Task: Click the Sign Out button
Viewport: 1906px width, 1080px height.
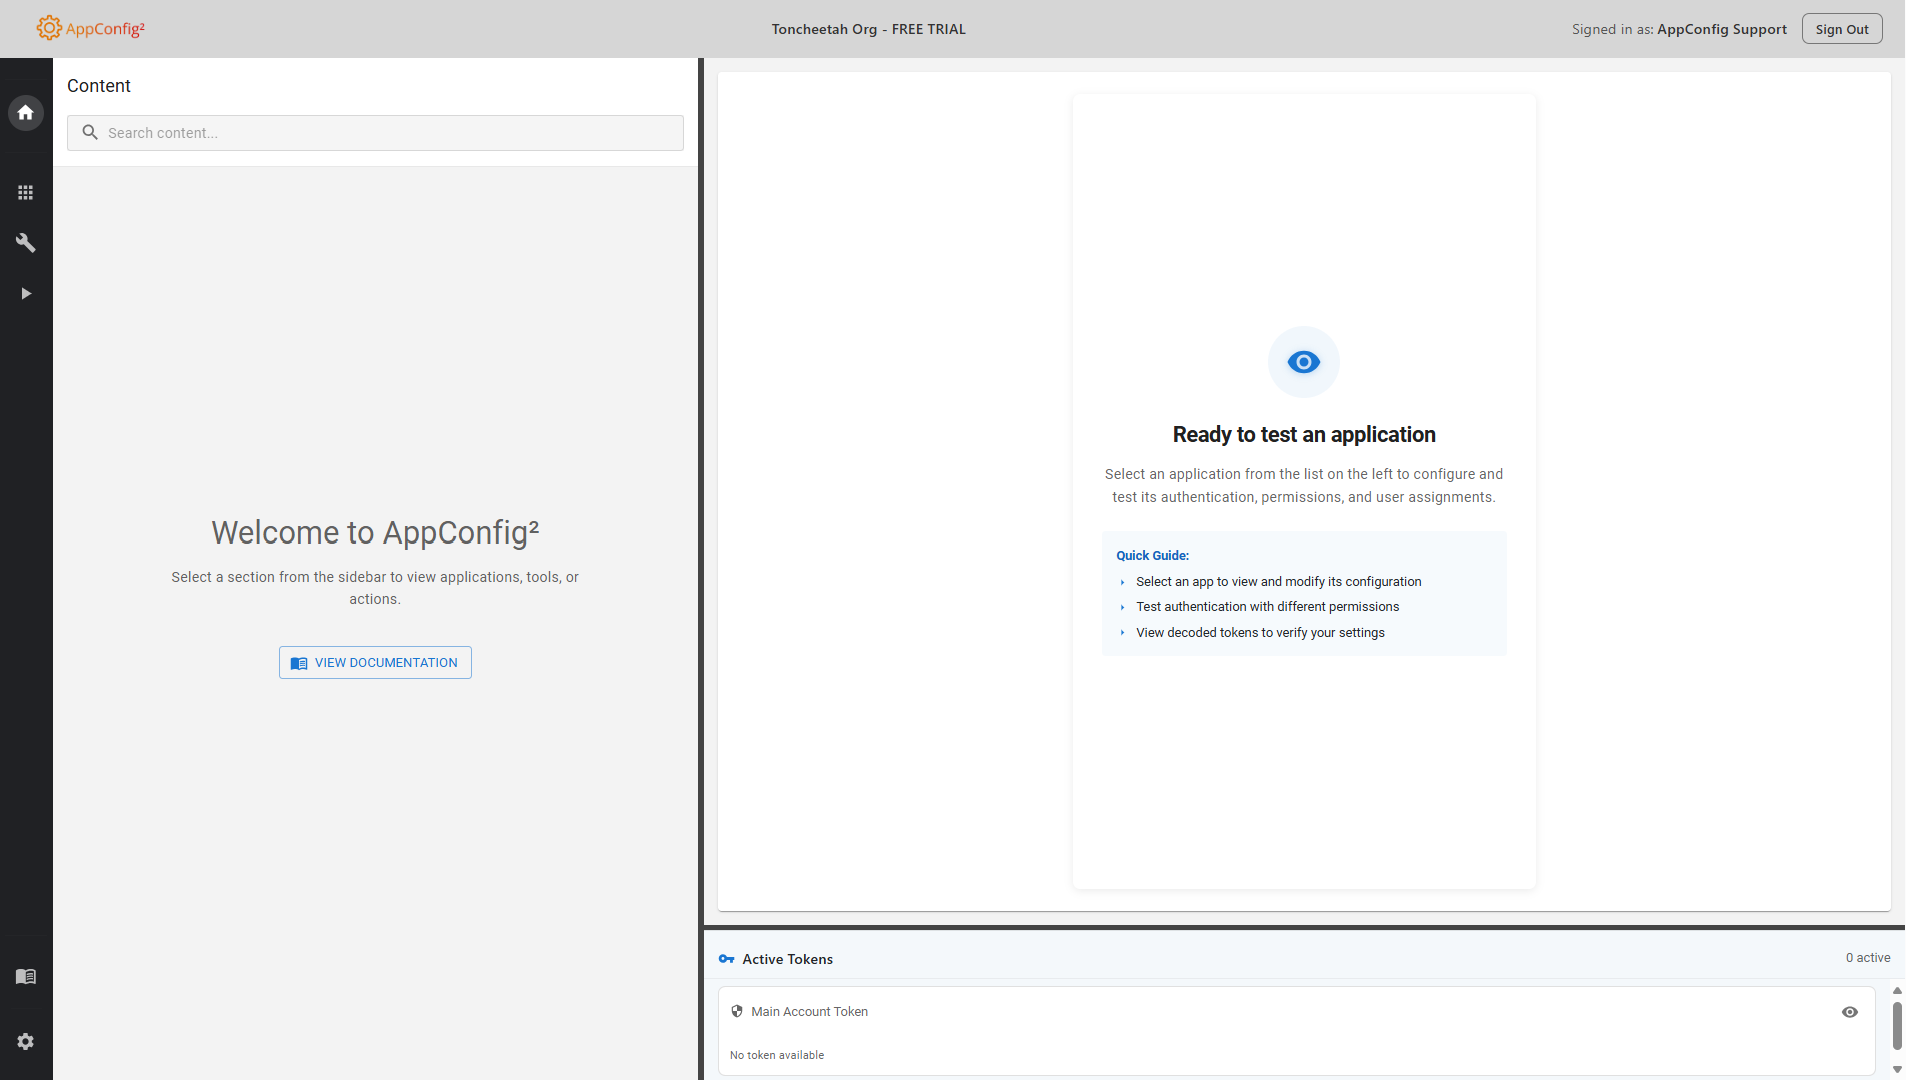Action: point(1842,29)
